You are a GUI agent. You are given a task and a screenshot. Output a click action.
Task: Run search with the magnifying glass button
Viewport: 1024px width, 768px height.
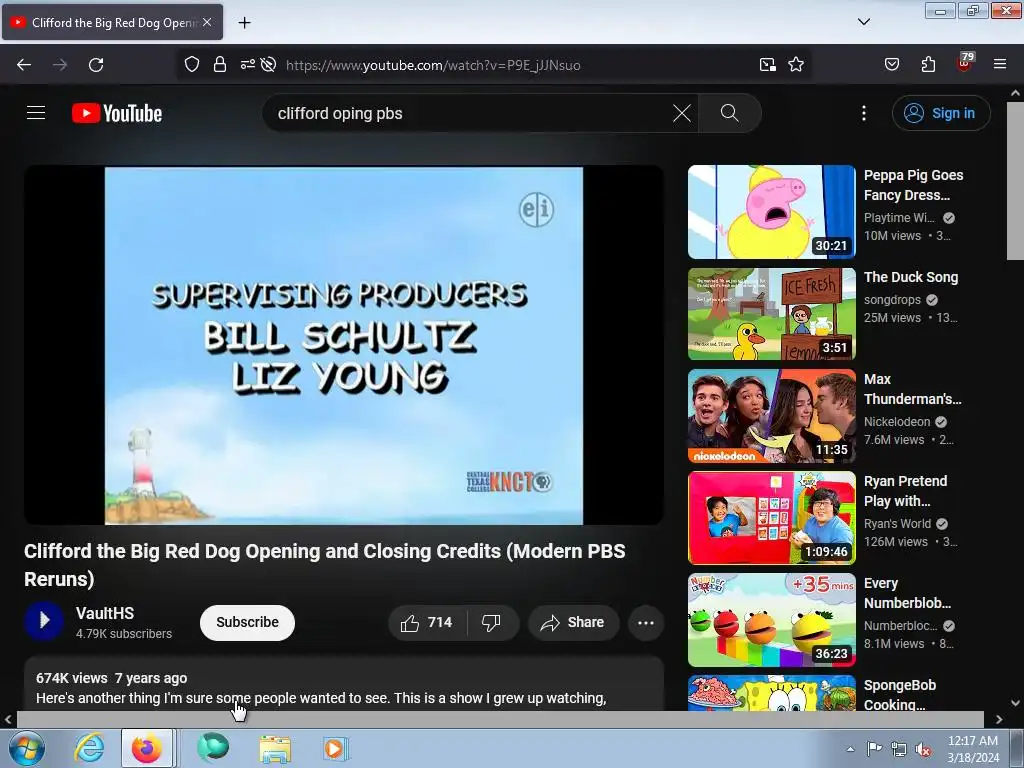(729, 113)
